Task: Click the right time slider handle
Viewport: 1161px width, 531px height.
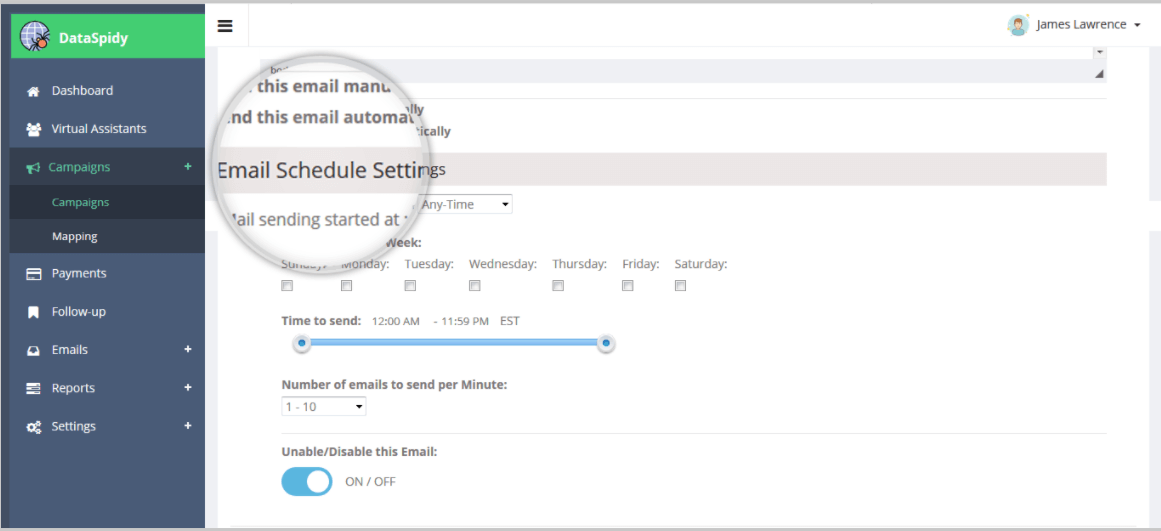Action: click(x=606, y=343)
